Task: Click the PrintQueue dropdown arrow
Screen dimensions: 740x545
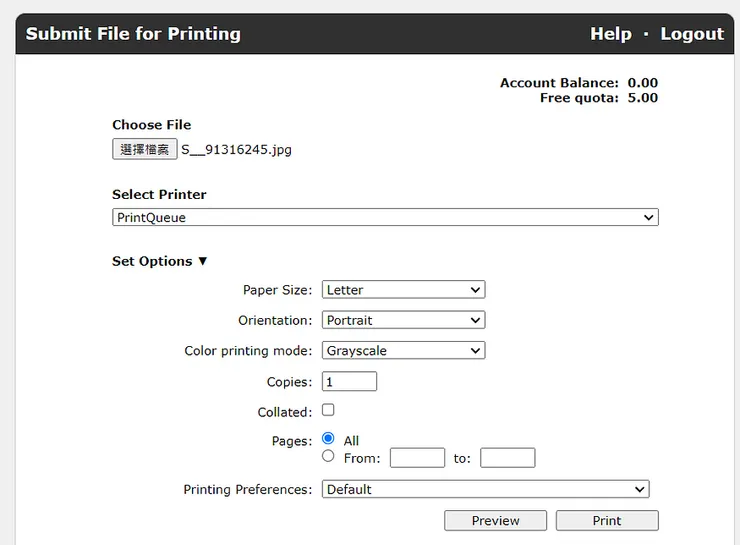Action: 649,217
